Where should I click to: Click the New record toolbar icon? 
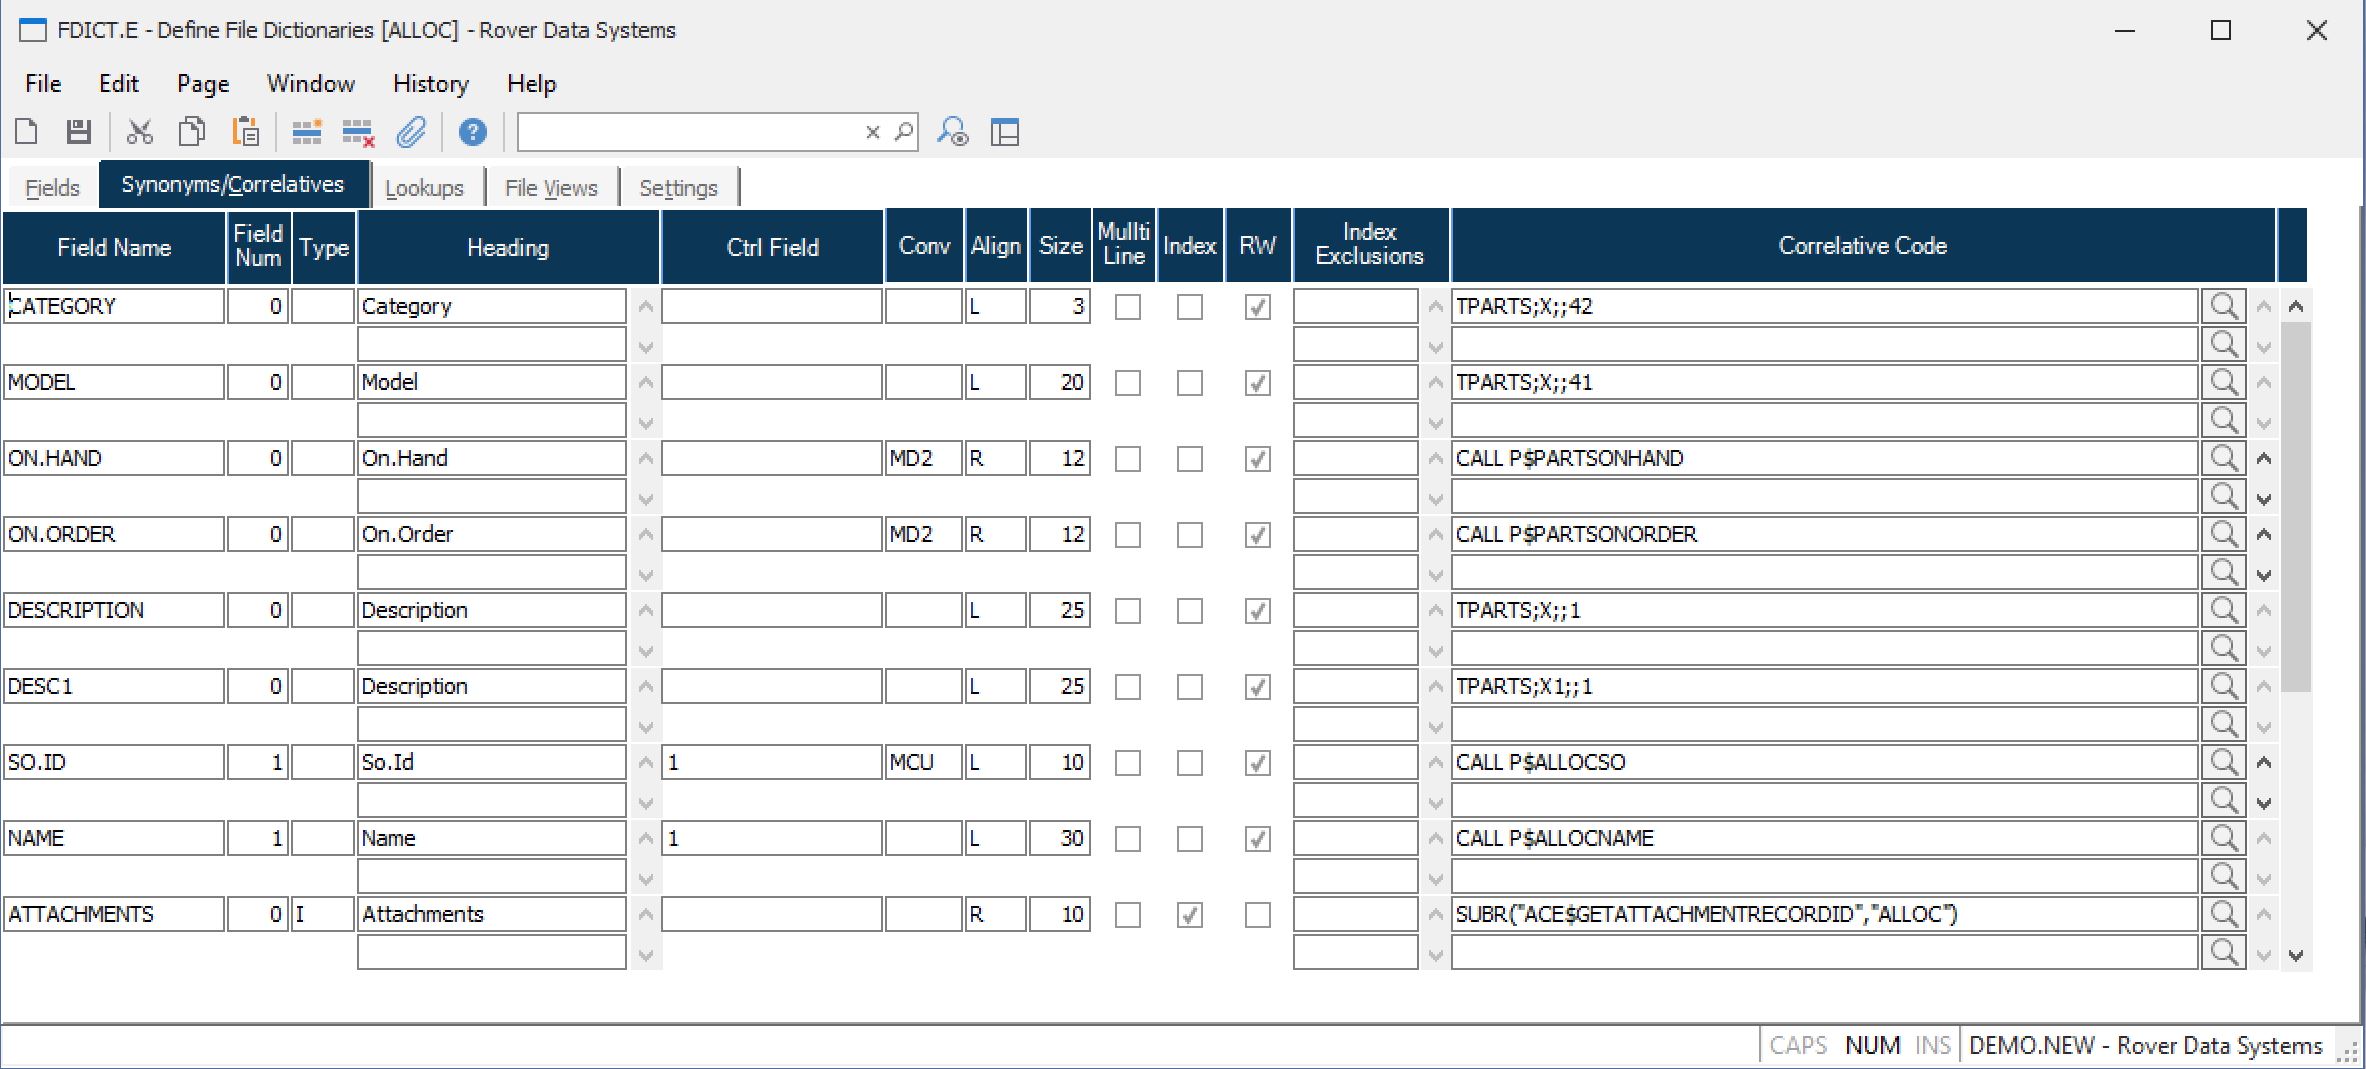[x=27, y=132]
